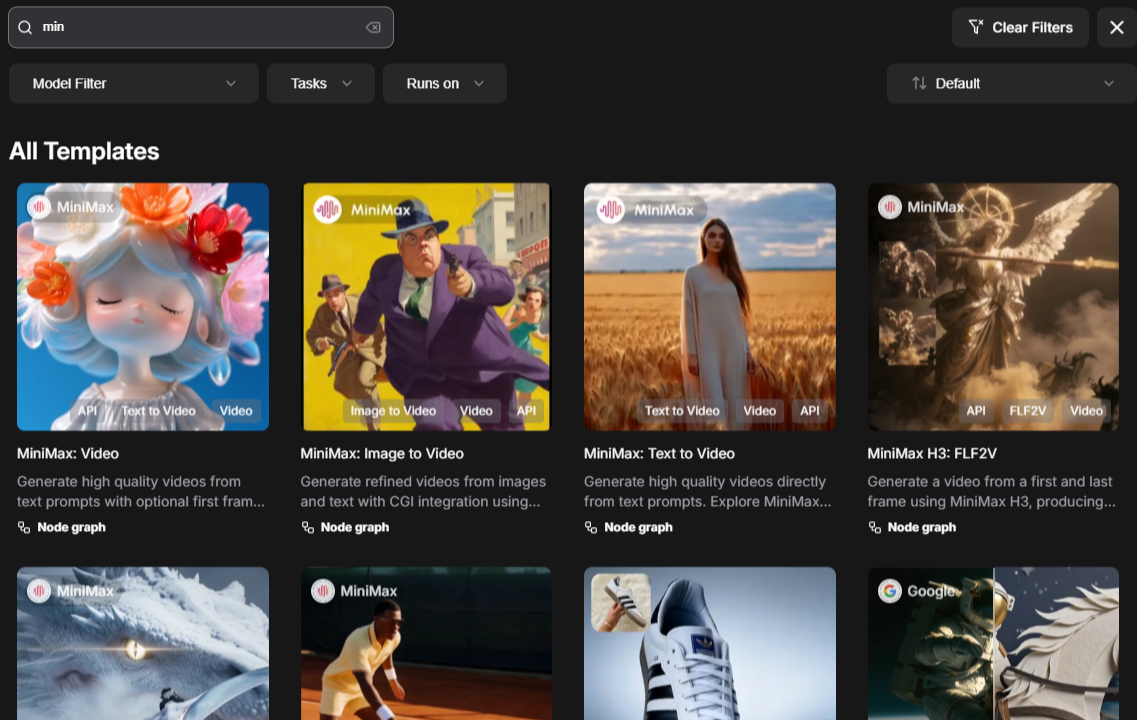1137x720 pixels.
Task: Click MiniMax logo on the wheat field card
Action: (x=611, y=210)
